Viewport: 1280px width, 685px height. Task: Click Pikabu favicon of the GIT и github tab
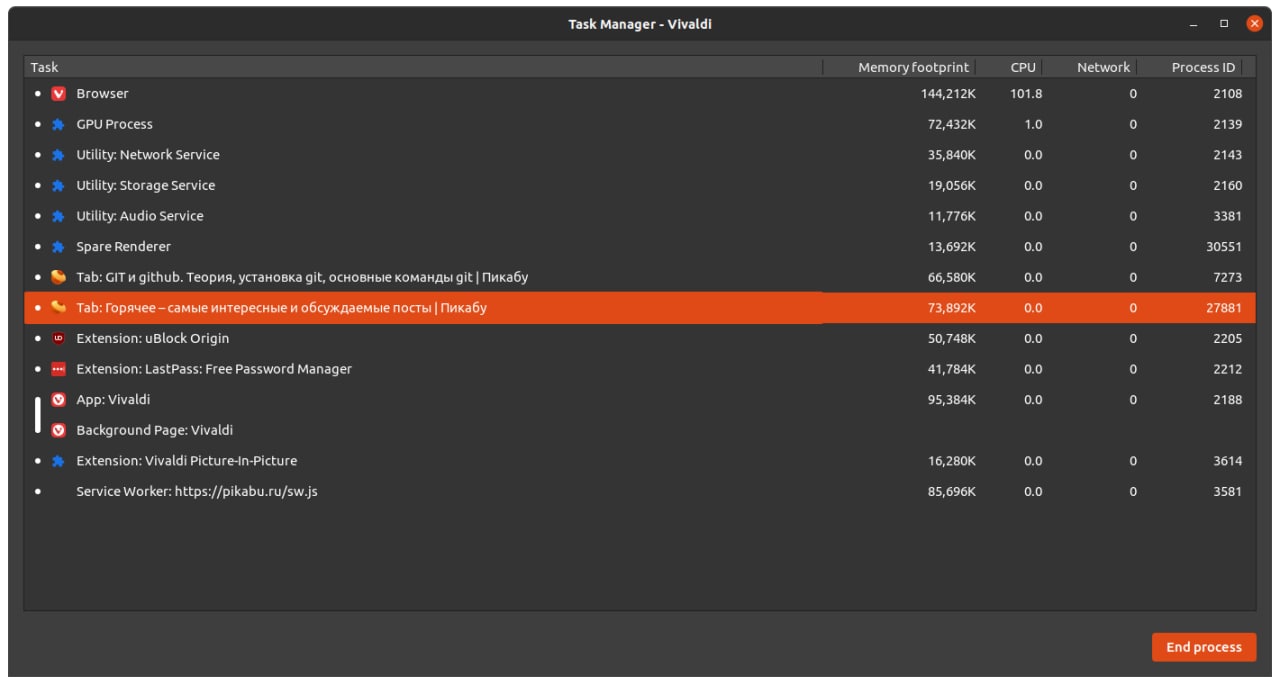tap(58, 277)
